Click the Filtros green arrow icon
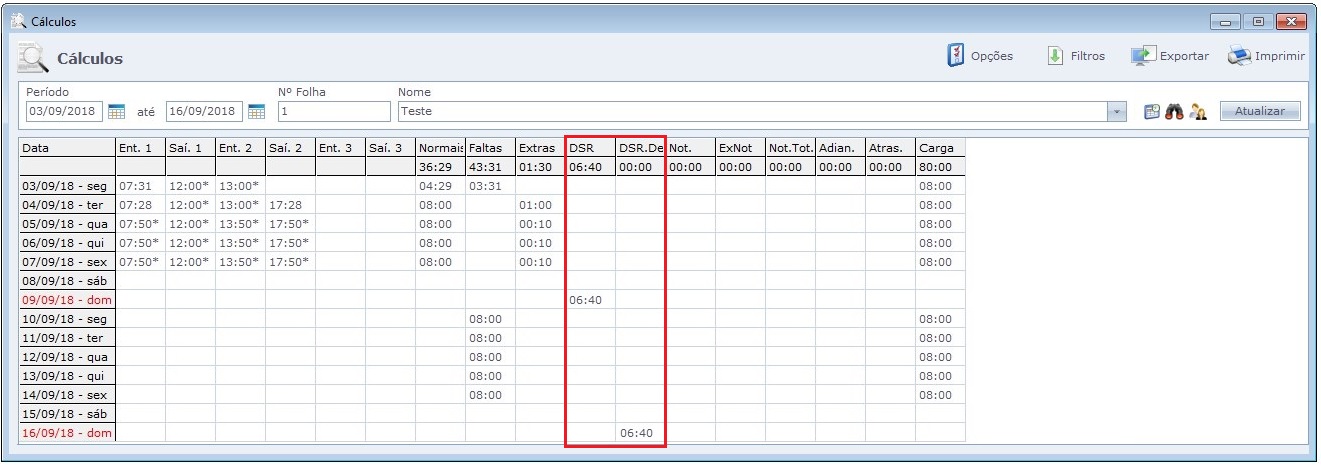Screen dimensions: 1321x466 (x=1055, y=56)
